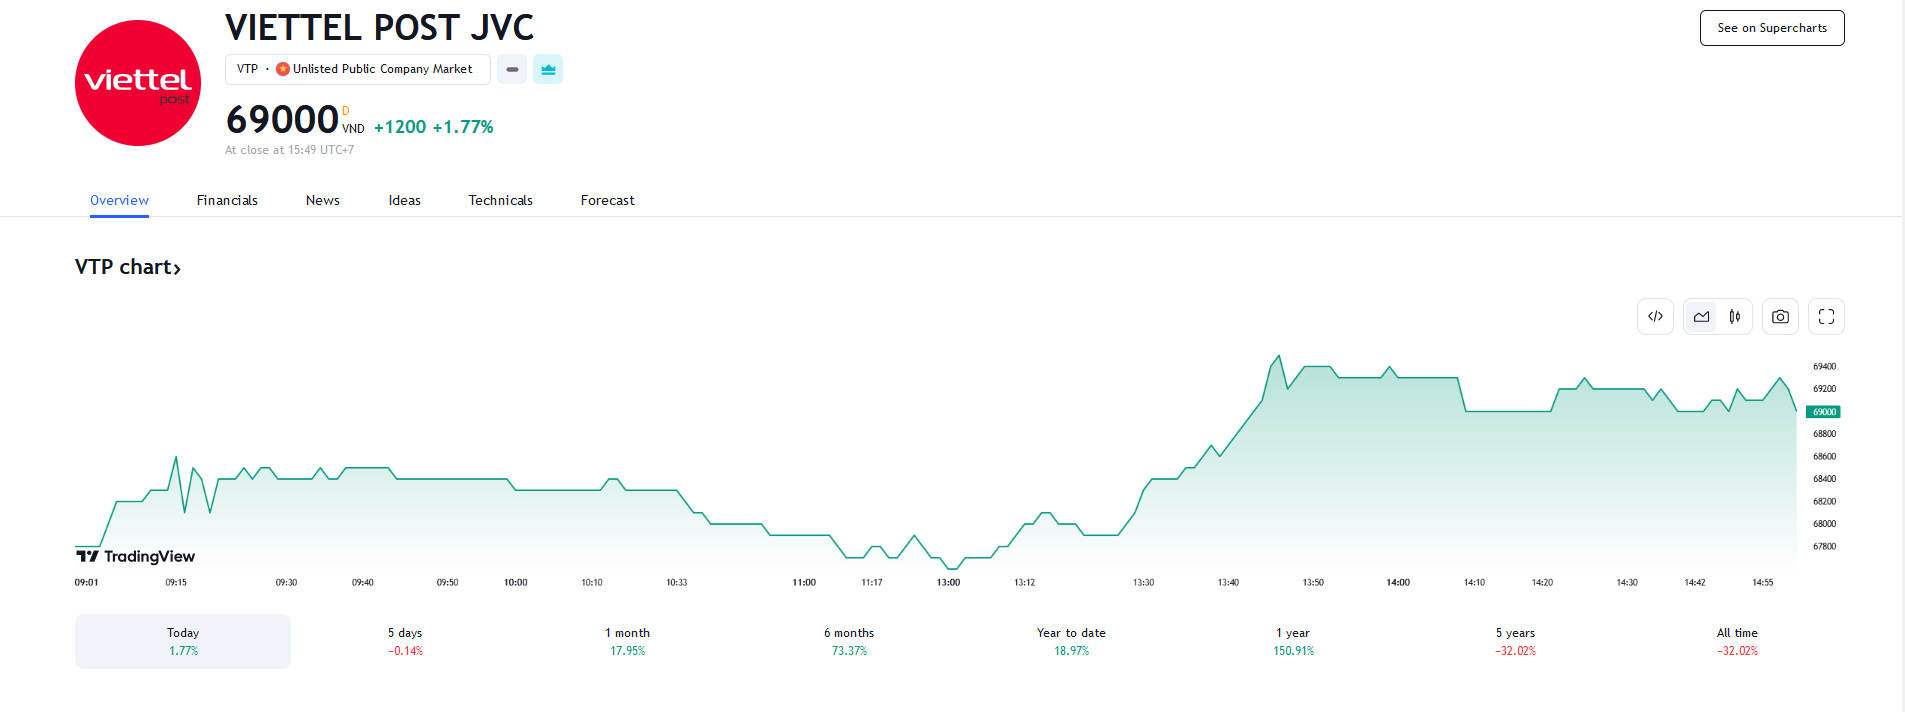This screenshot has height=712, width=1905.
Task: Open the Technicals tab
Action: (500, 200)
